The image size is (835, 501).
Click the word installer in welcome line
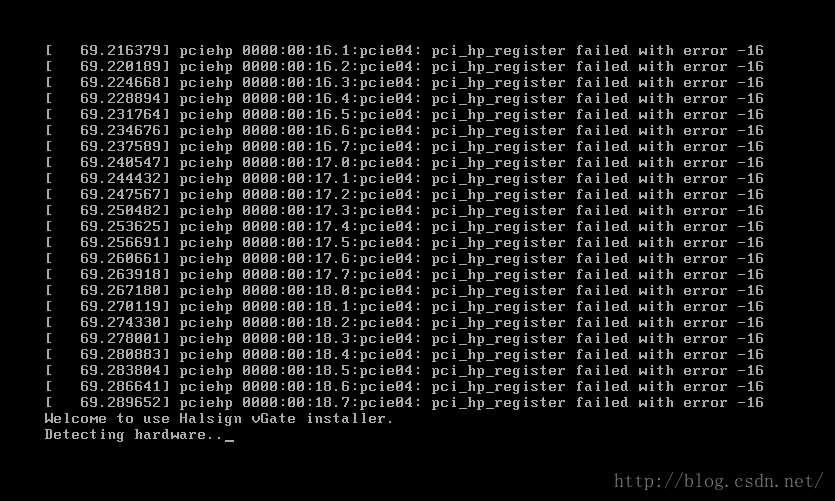pyautogui.click(x=350, y=419)
